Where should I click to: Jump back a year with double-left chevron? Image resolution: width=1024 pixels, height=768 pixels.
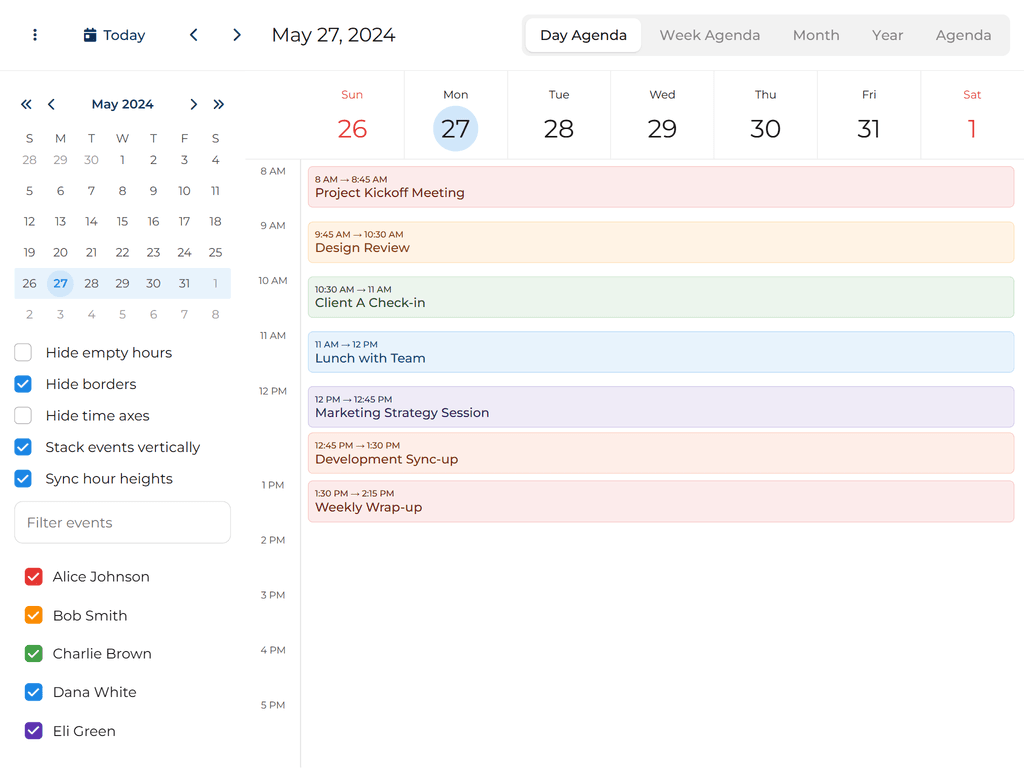pyautogui.click(x=26, y=104)
